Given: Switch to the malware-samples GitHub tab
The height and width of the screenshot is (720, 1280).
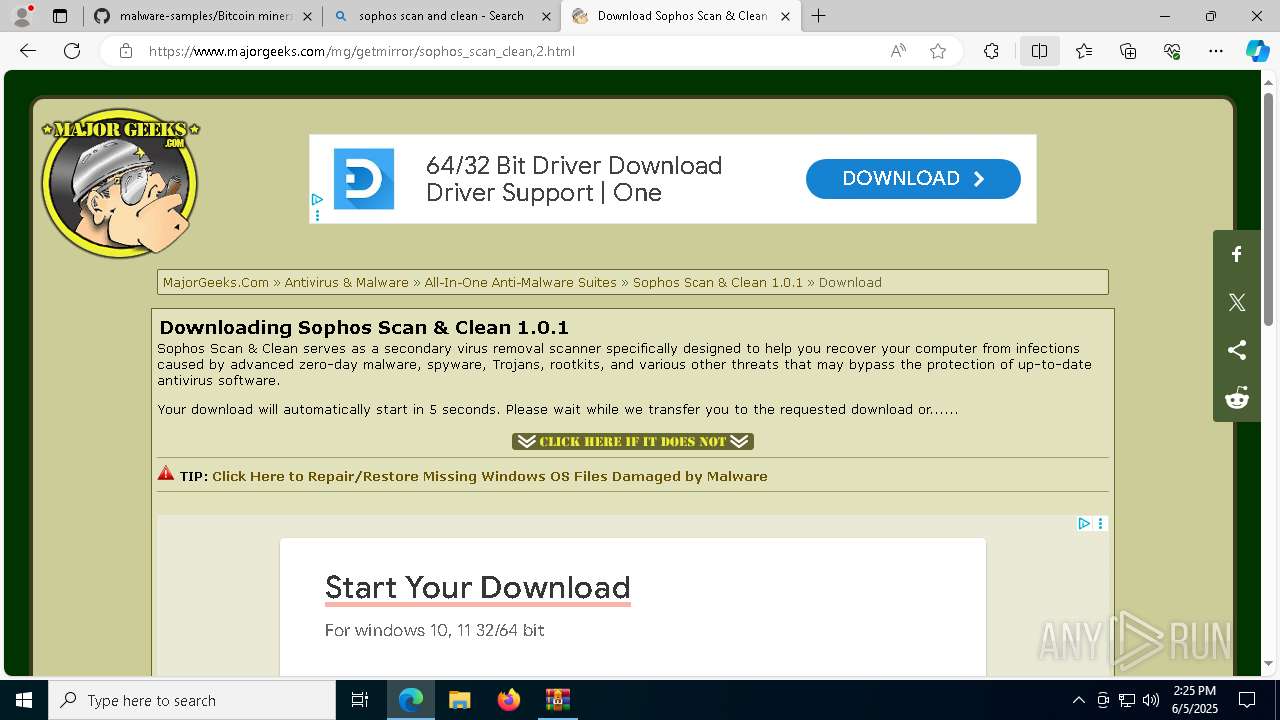Looking at the screenshot, I should (204, 16).
